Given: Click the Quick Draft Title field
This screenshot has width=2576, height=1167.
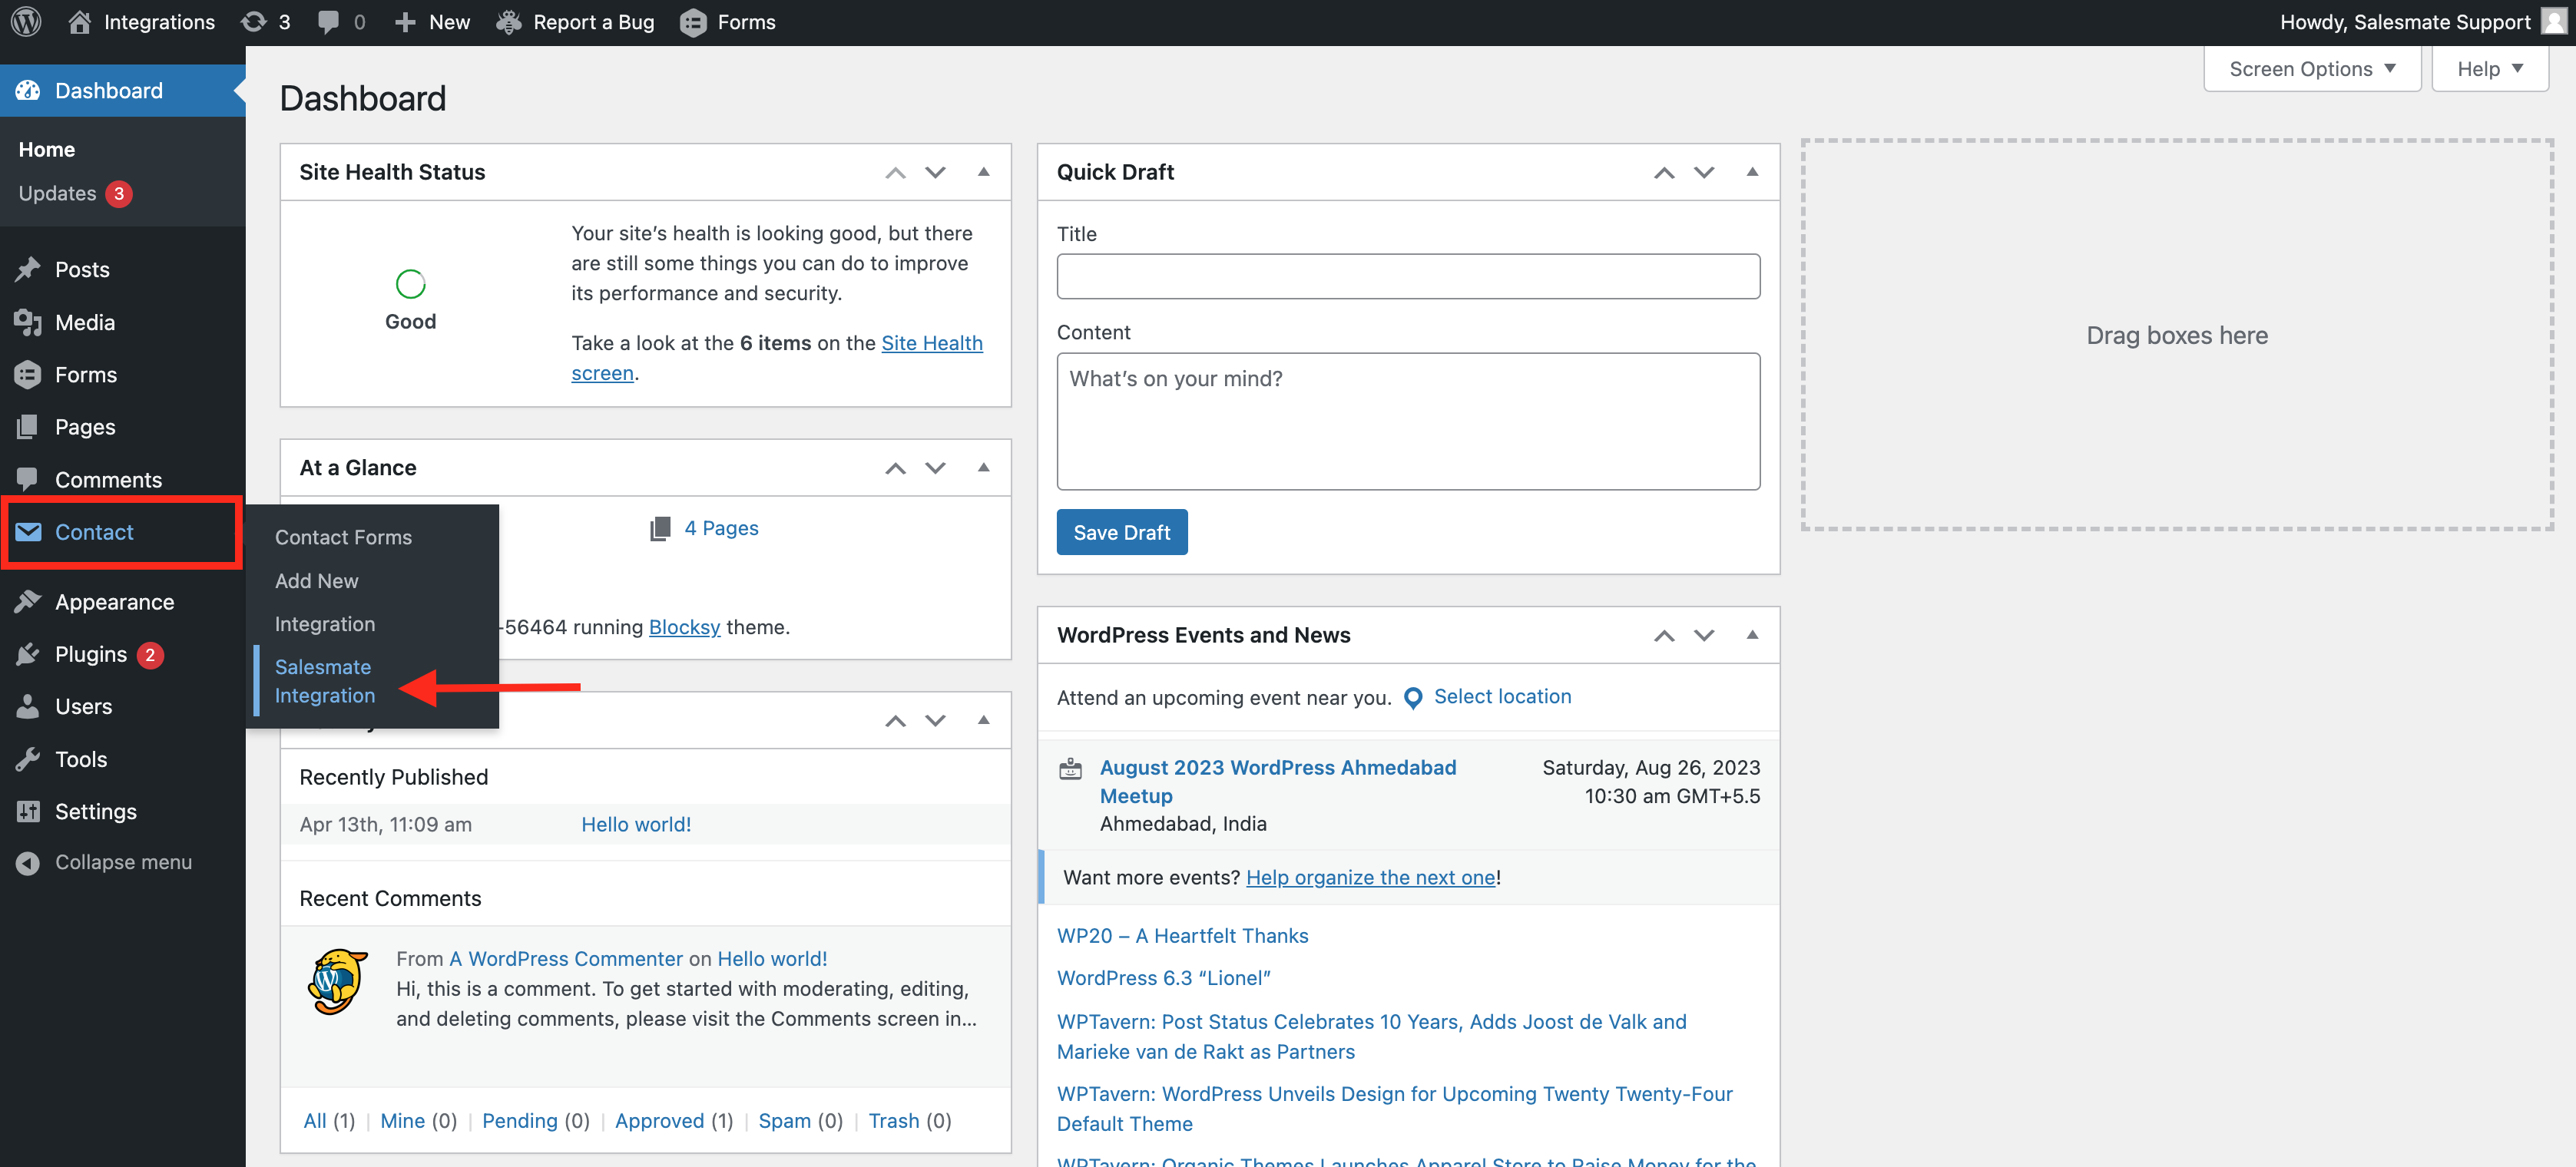Looking at the screenshot, I should [1408, 276].
